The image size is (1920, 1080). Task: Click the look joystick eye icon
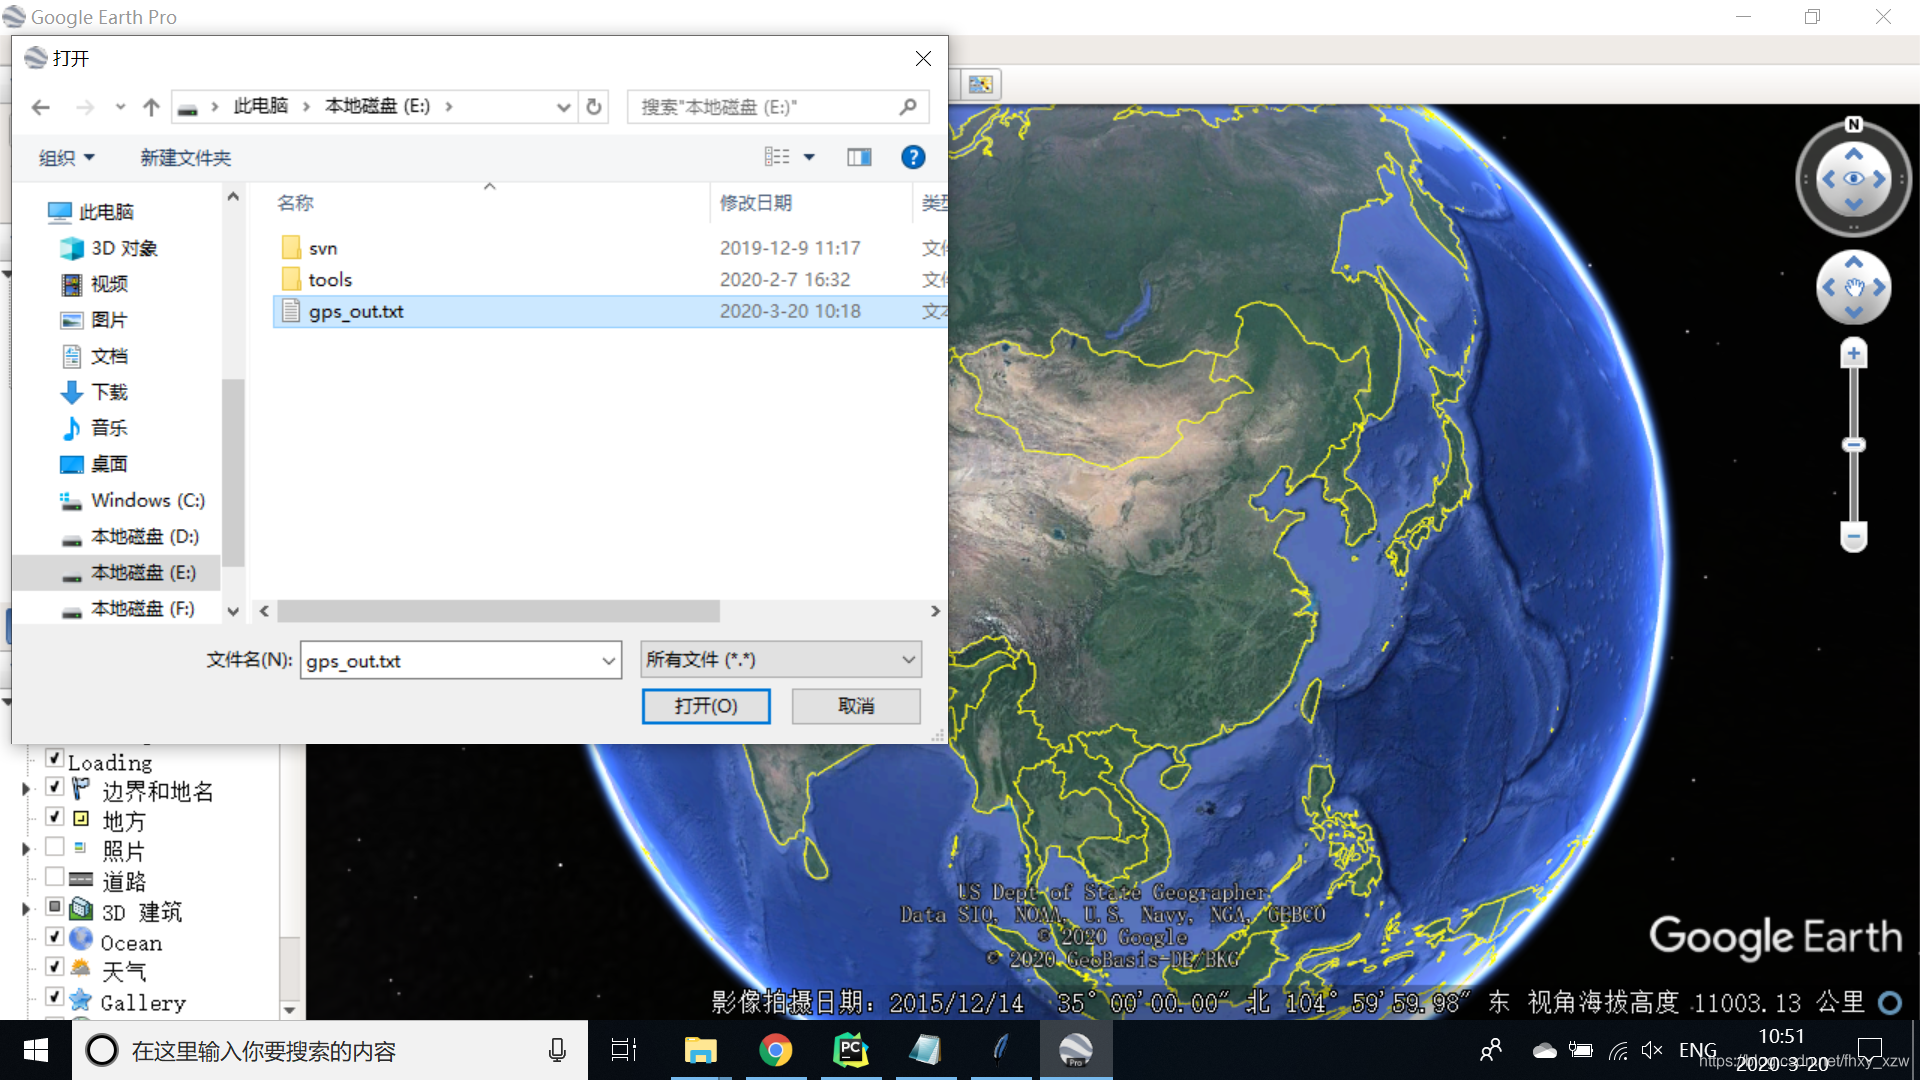[1854, 179]
